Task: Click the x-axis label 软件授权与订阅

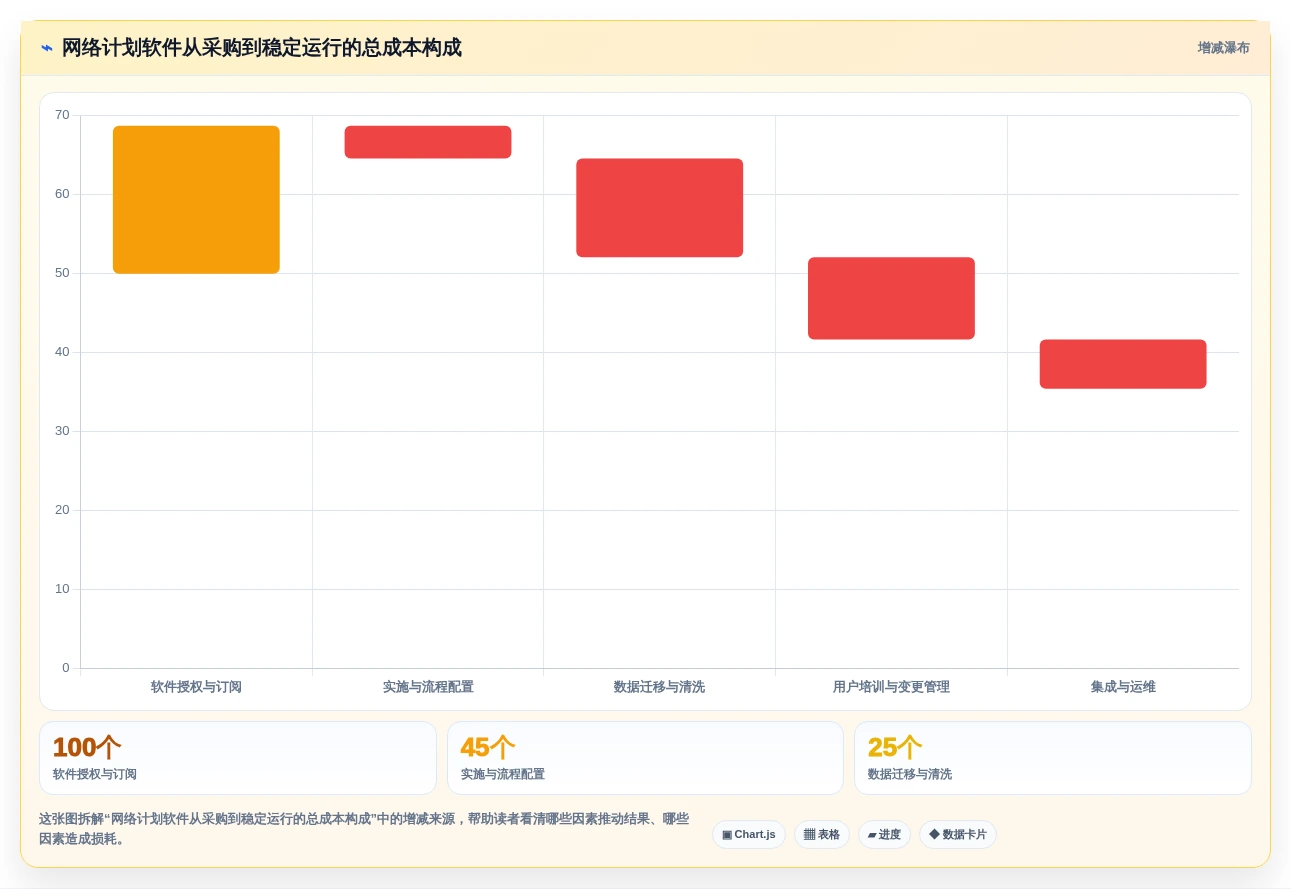Action: pos(196,687)
